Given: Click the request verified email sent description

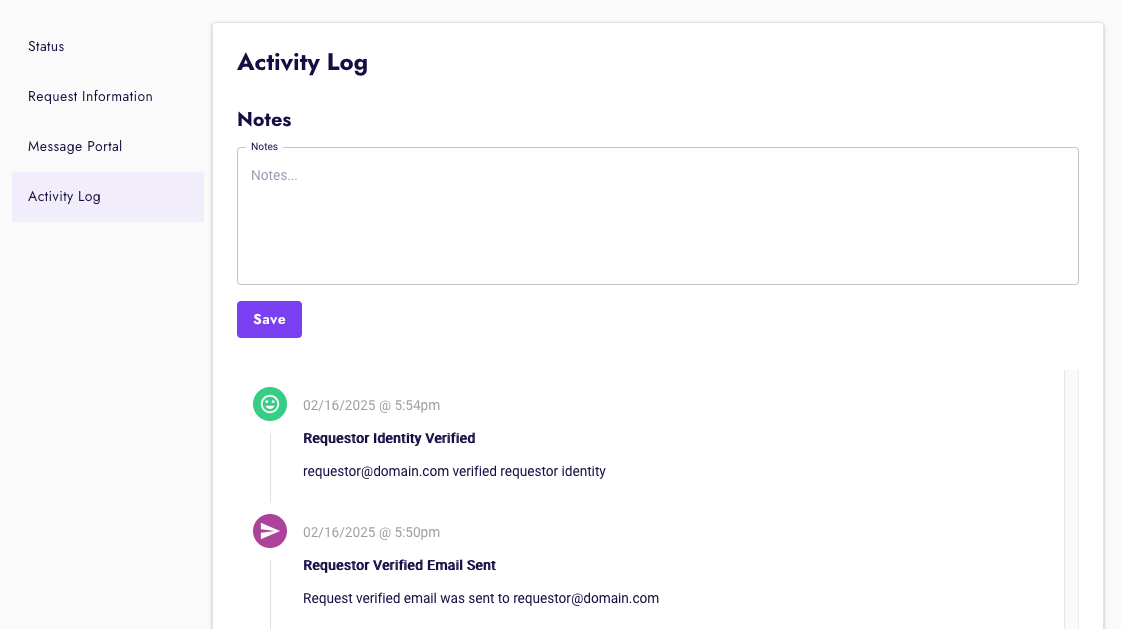Looking at the screenshot, I should (481, 598).
